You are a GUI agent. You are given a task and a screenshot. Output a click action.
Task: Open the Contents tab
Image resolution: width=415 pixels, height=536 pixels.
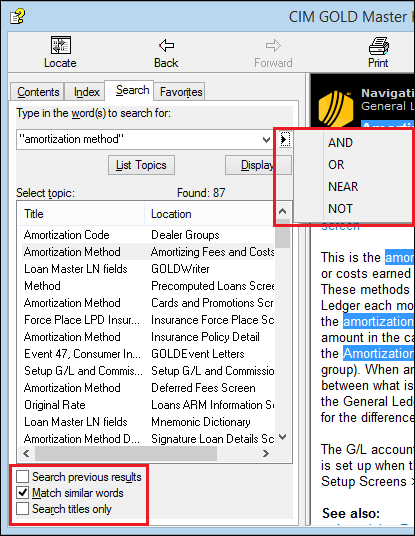38,92
